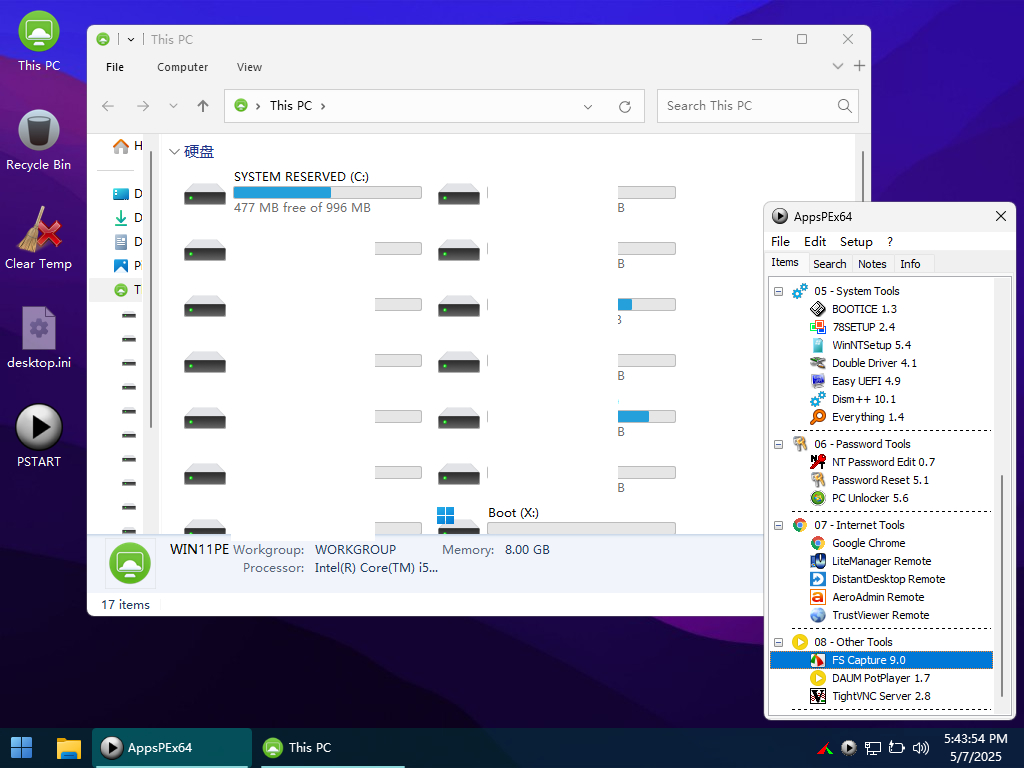The image size is (1024, 768).
Task: Switch to Info tab in AppsPEx64
Action: click(x=910, y=264)
